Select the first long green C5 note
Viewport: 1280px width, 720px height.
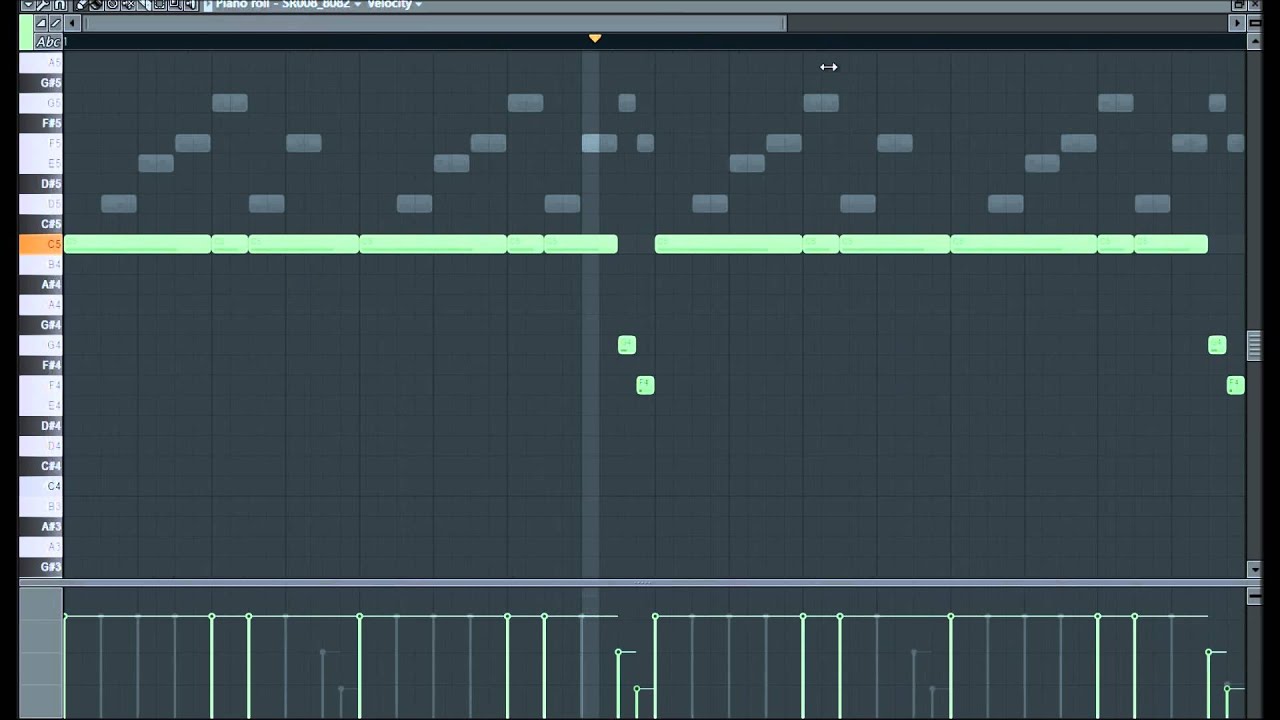(138, 244)
